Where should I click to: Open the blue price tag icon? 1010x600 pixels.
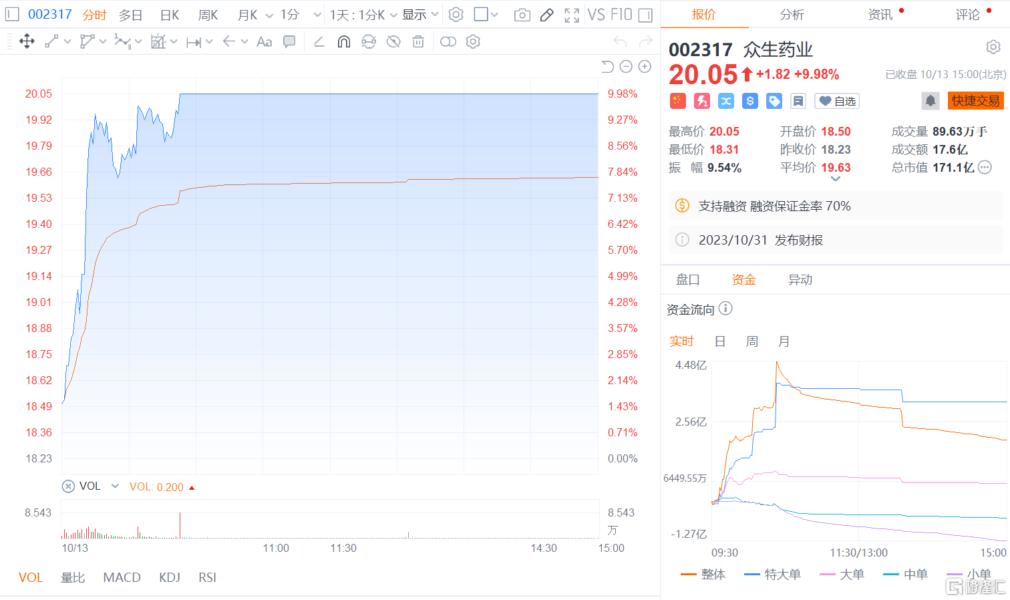point(774,101)
